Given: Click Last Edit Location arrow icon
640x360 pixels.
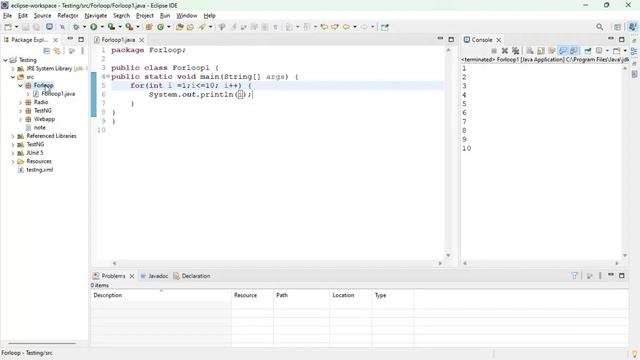Looking at the screenshot, I should tap(324, 27).
